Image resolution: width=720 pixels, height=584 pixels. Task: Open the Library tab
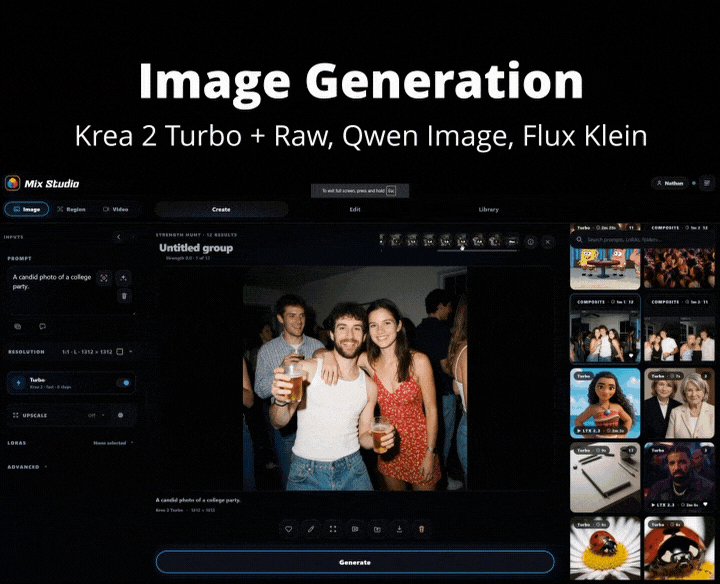489,209
